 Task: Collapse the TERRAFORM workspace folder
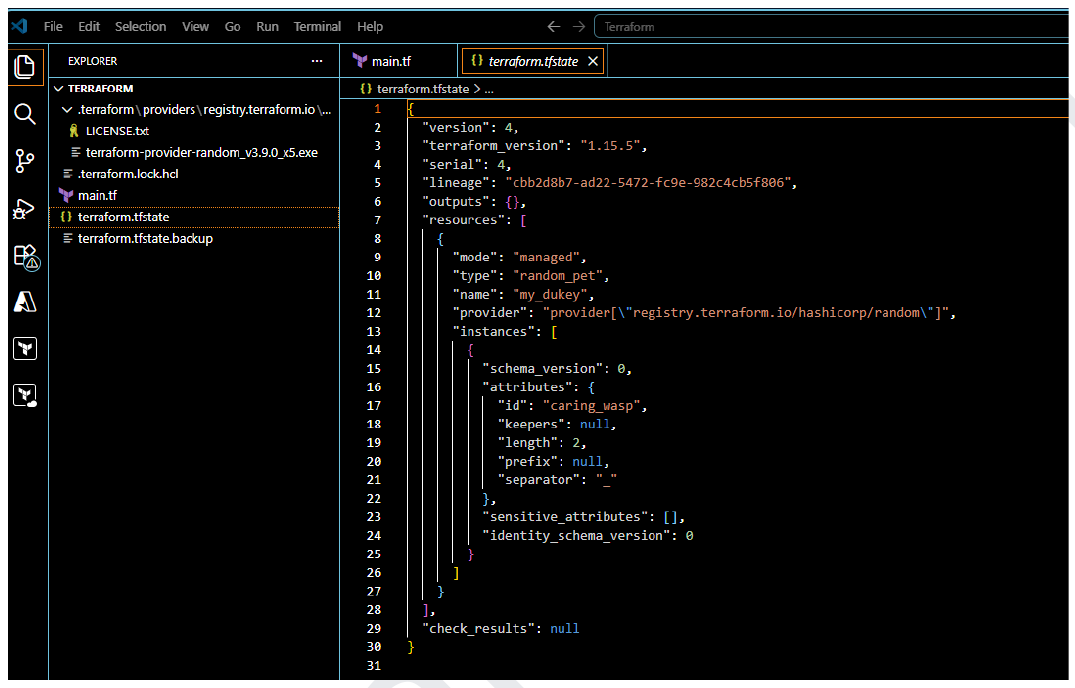(59, 88)
